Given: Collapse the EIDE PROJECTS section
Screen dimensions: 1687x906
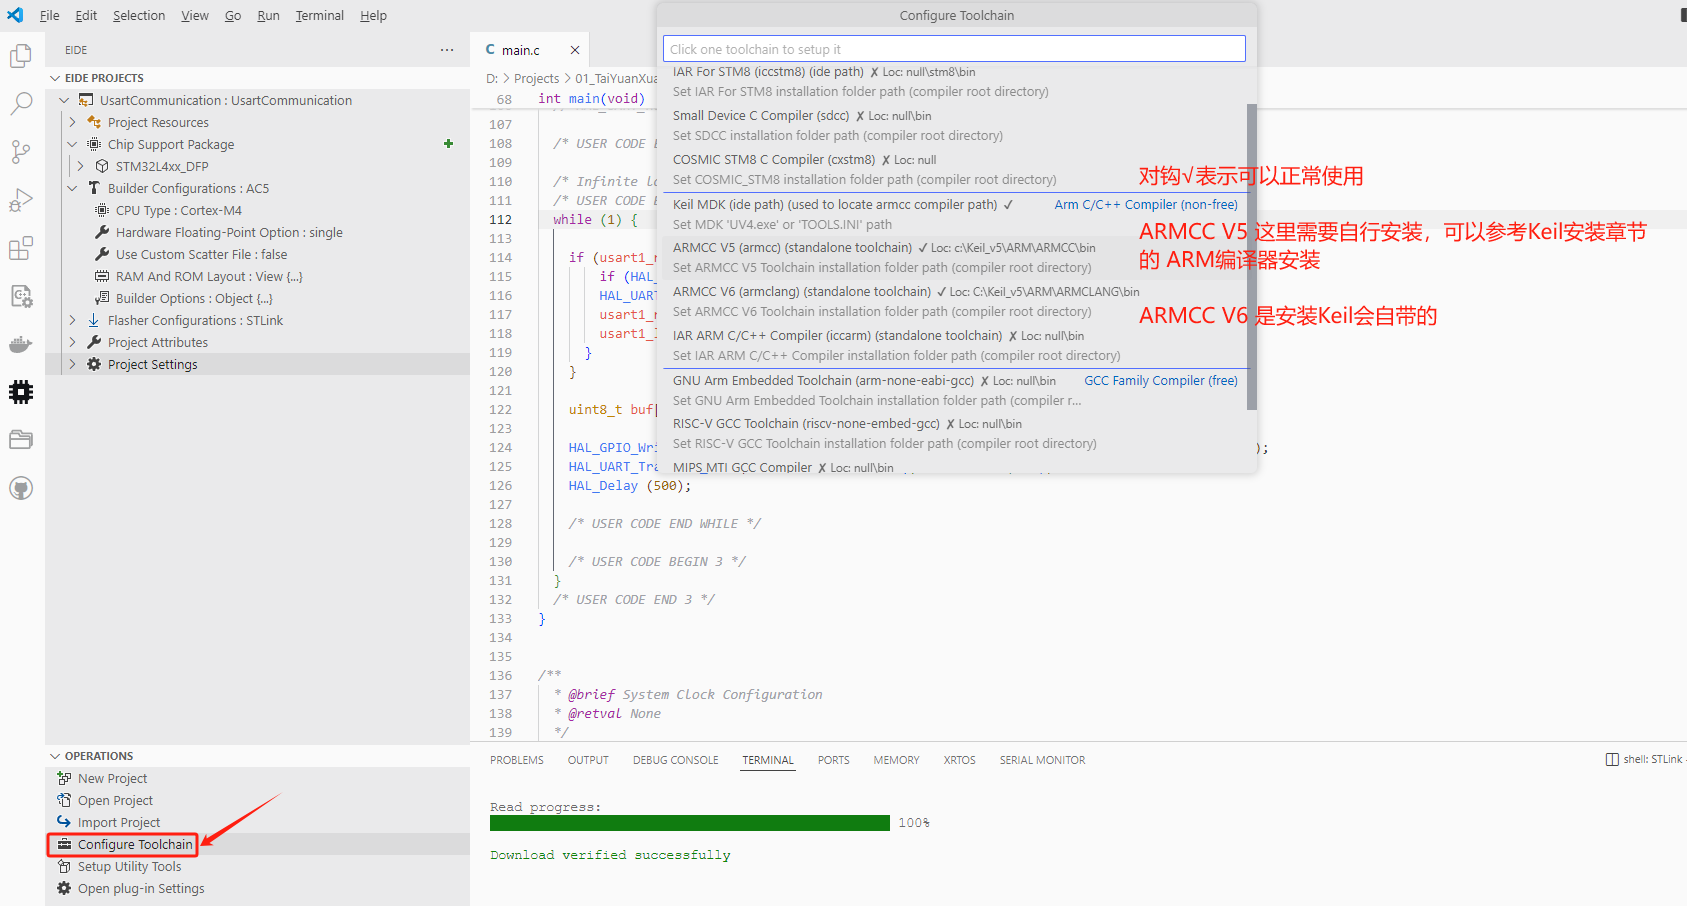Looking at the screenshot, I should coord(55,78).
